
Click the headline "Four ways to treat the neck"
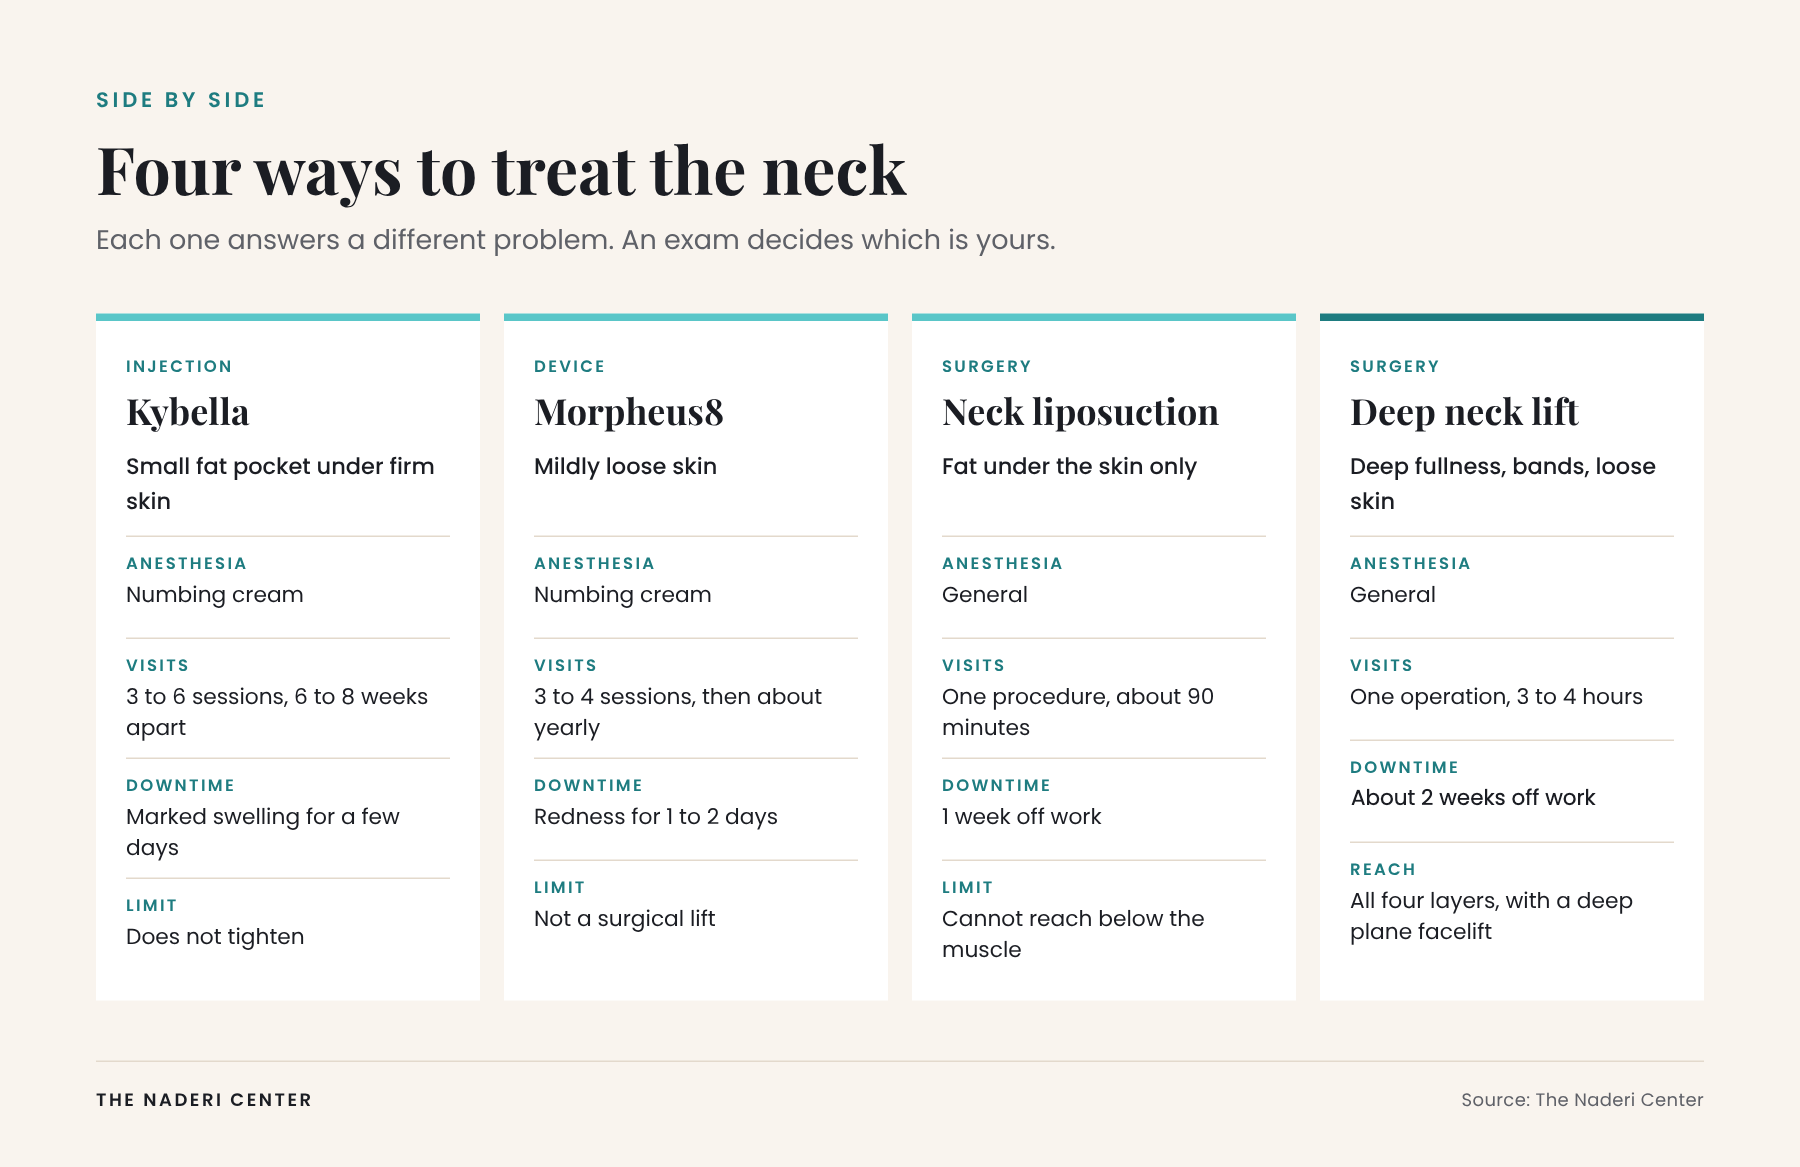click(501, 171)
